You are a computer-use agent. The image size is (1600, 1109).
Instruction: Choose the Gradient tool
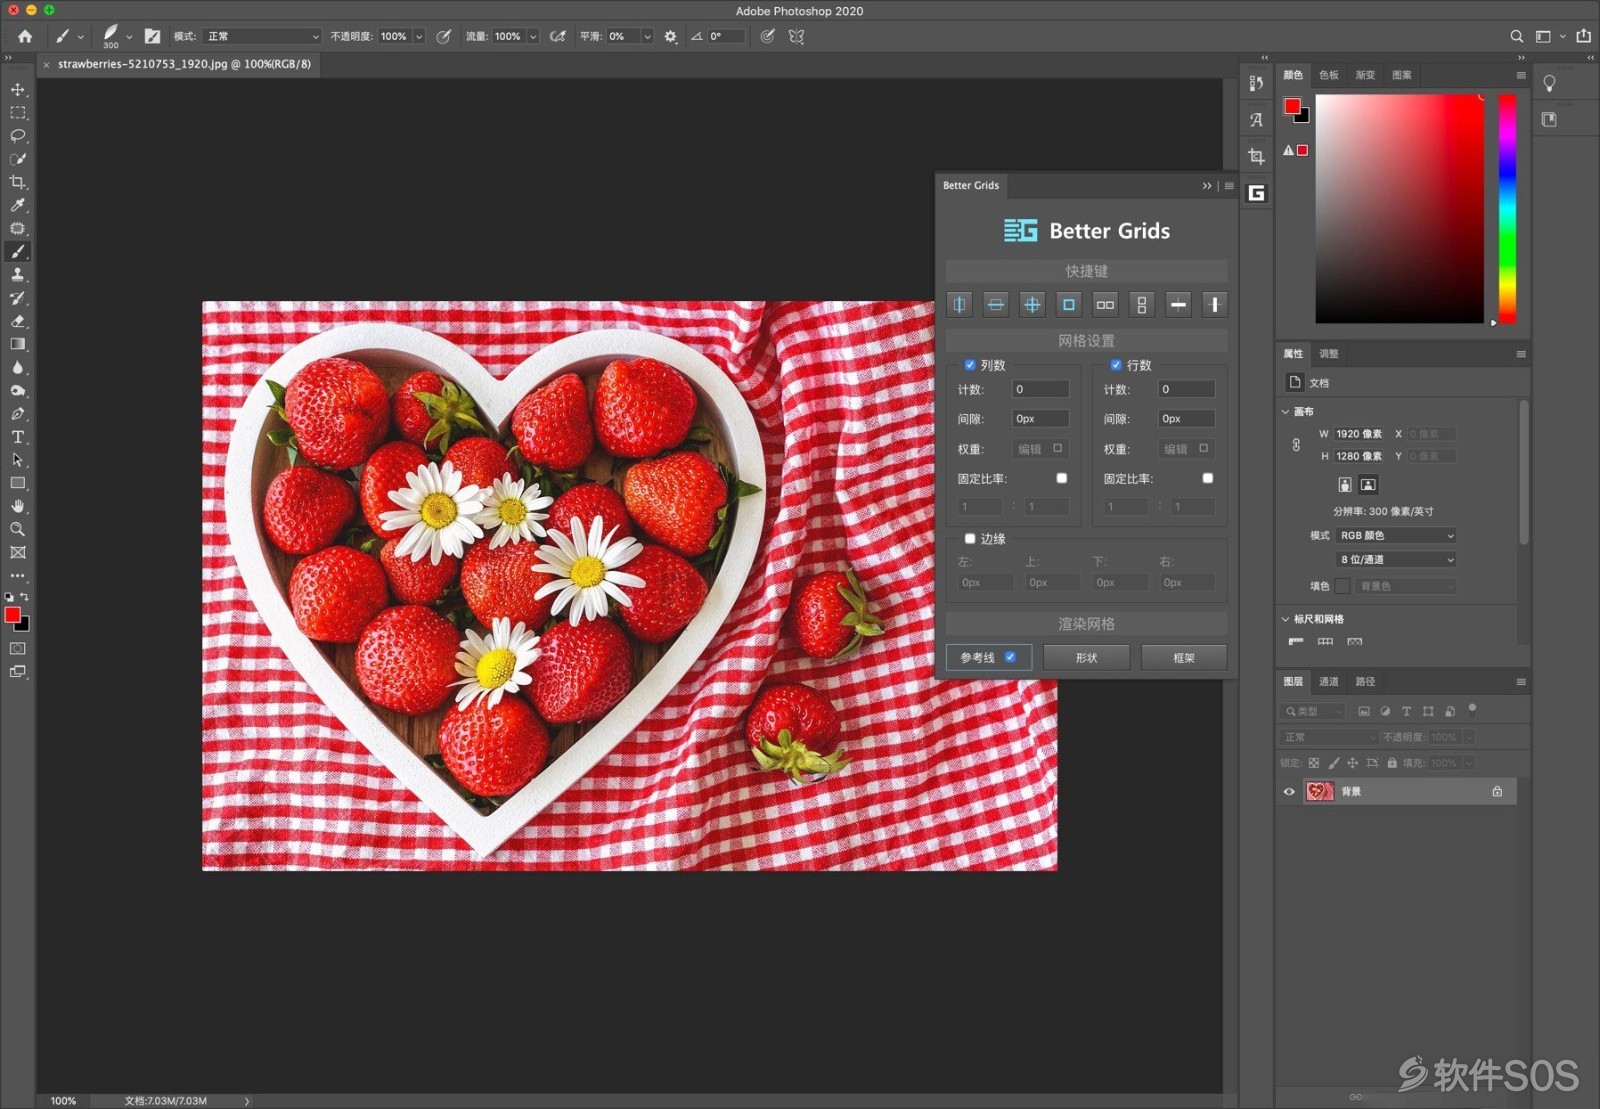tap(17, 344)
